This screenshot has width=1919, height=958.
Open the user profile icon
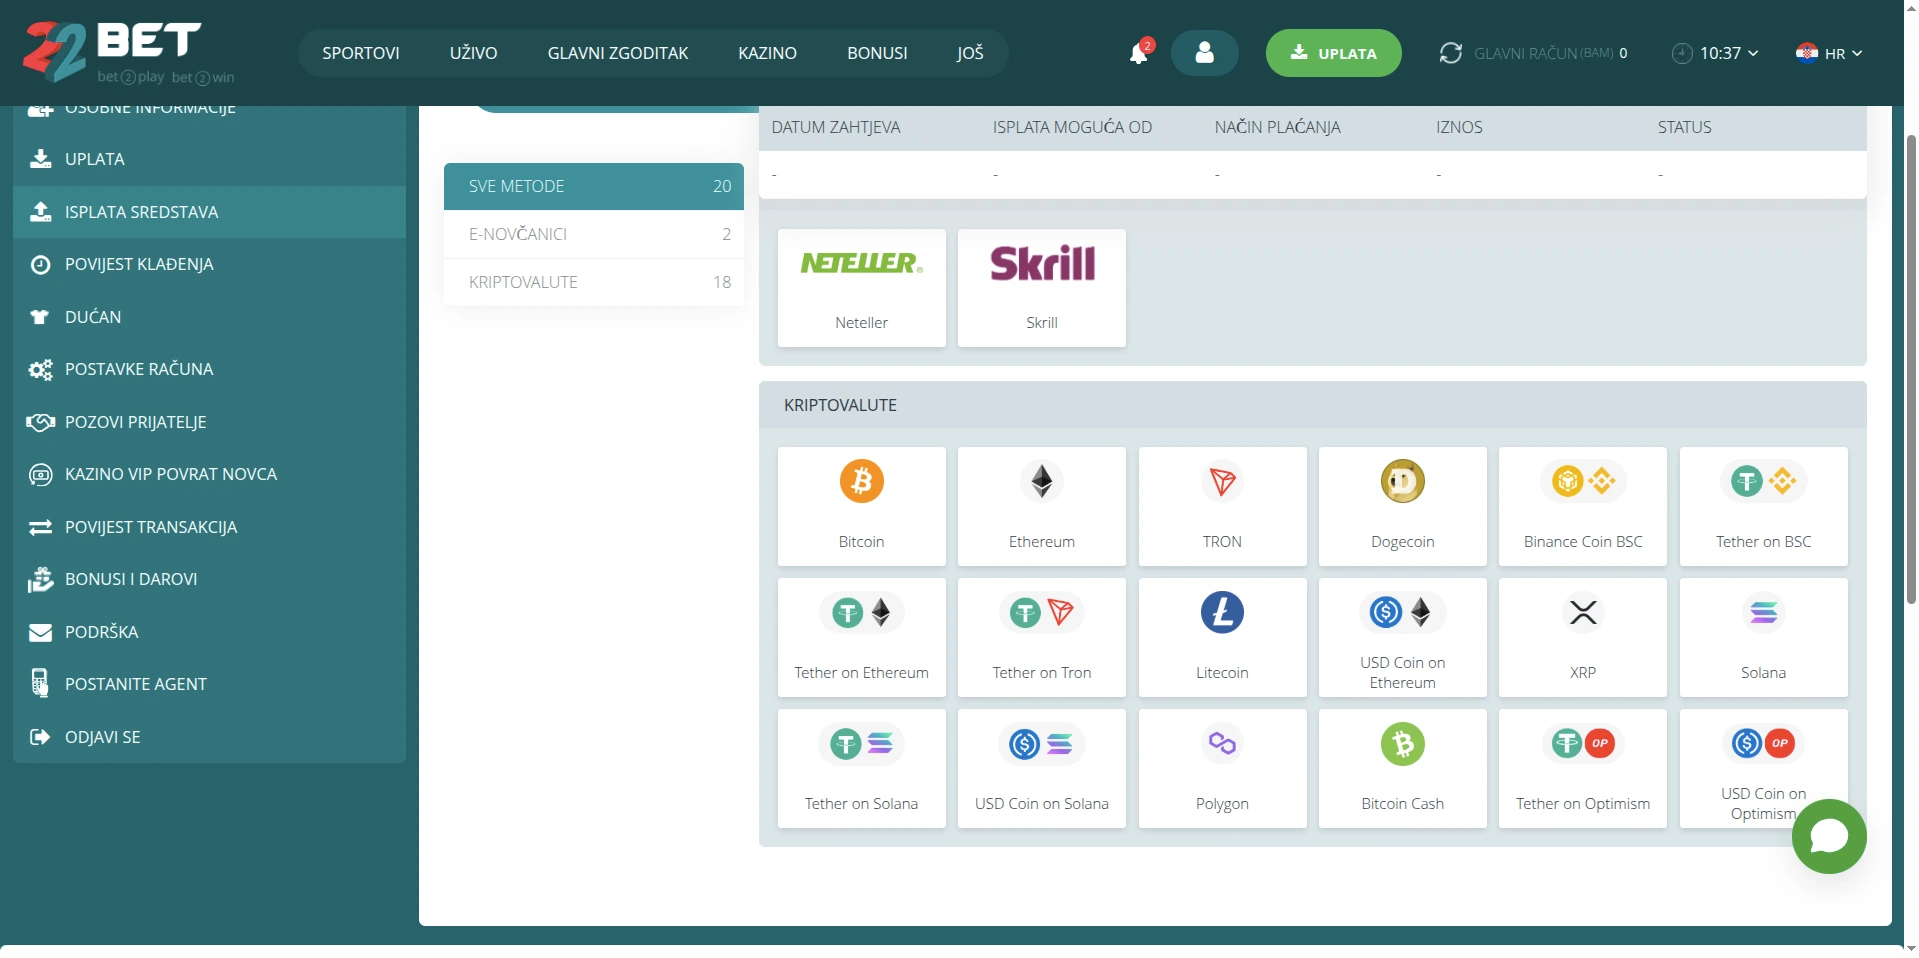coord(1204,53)
